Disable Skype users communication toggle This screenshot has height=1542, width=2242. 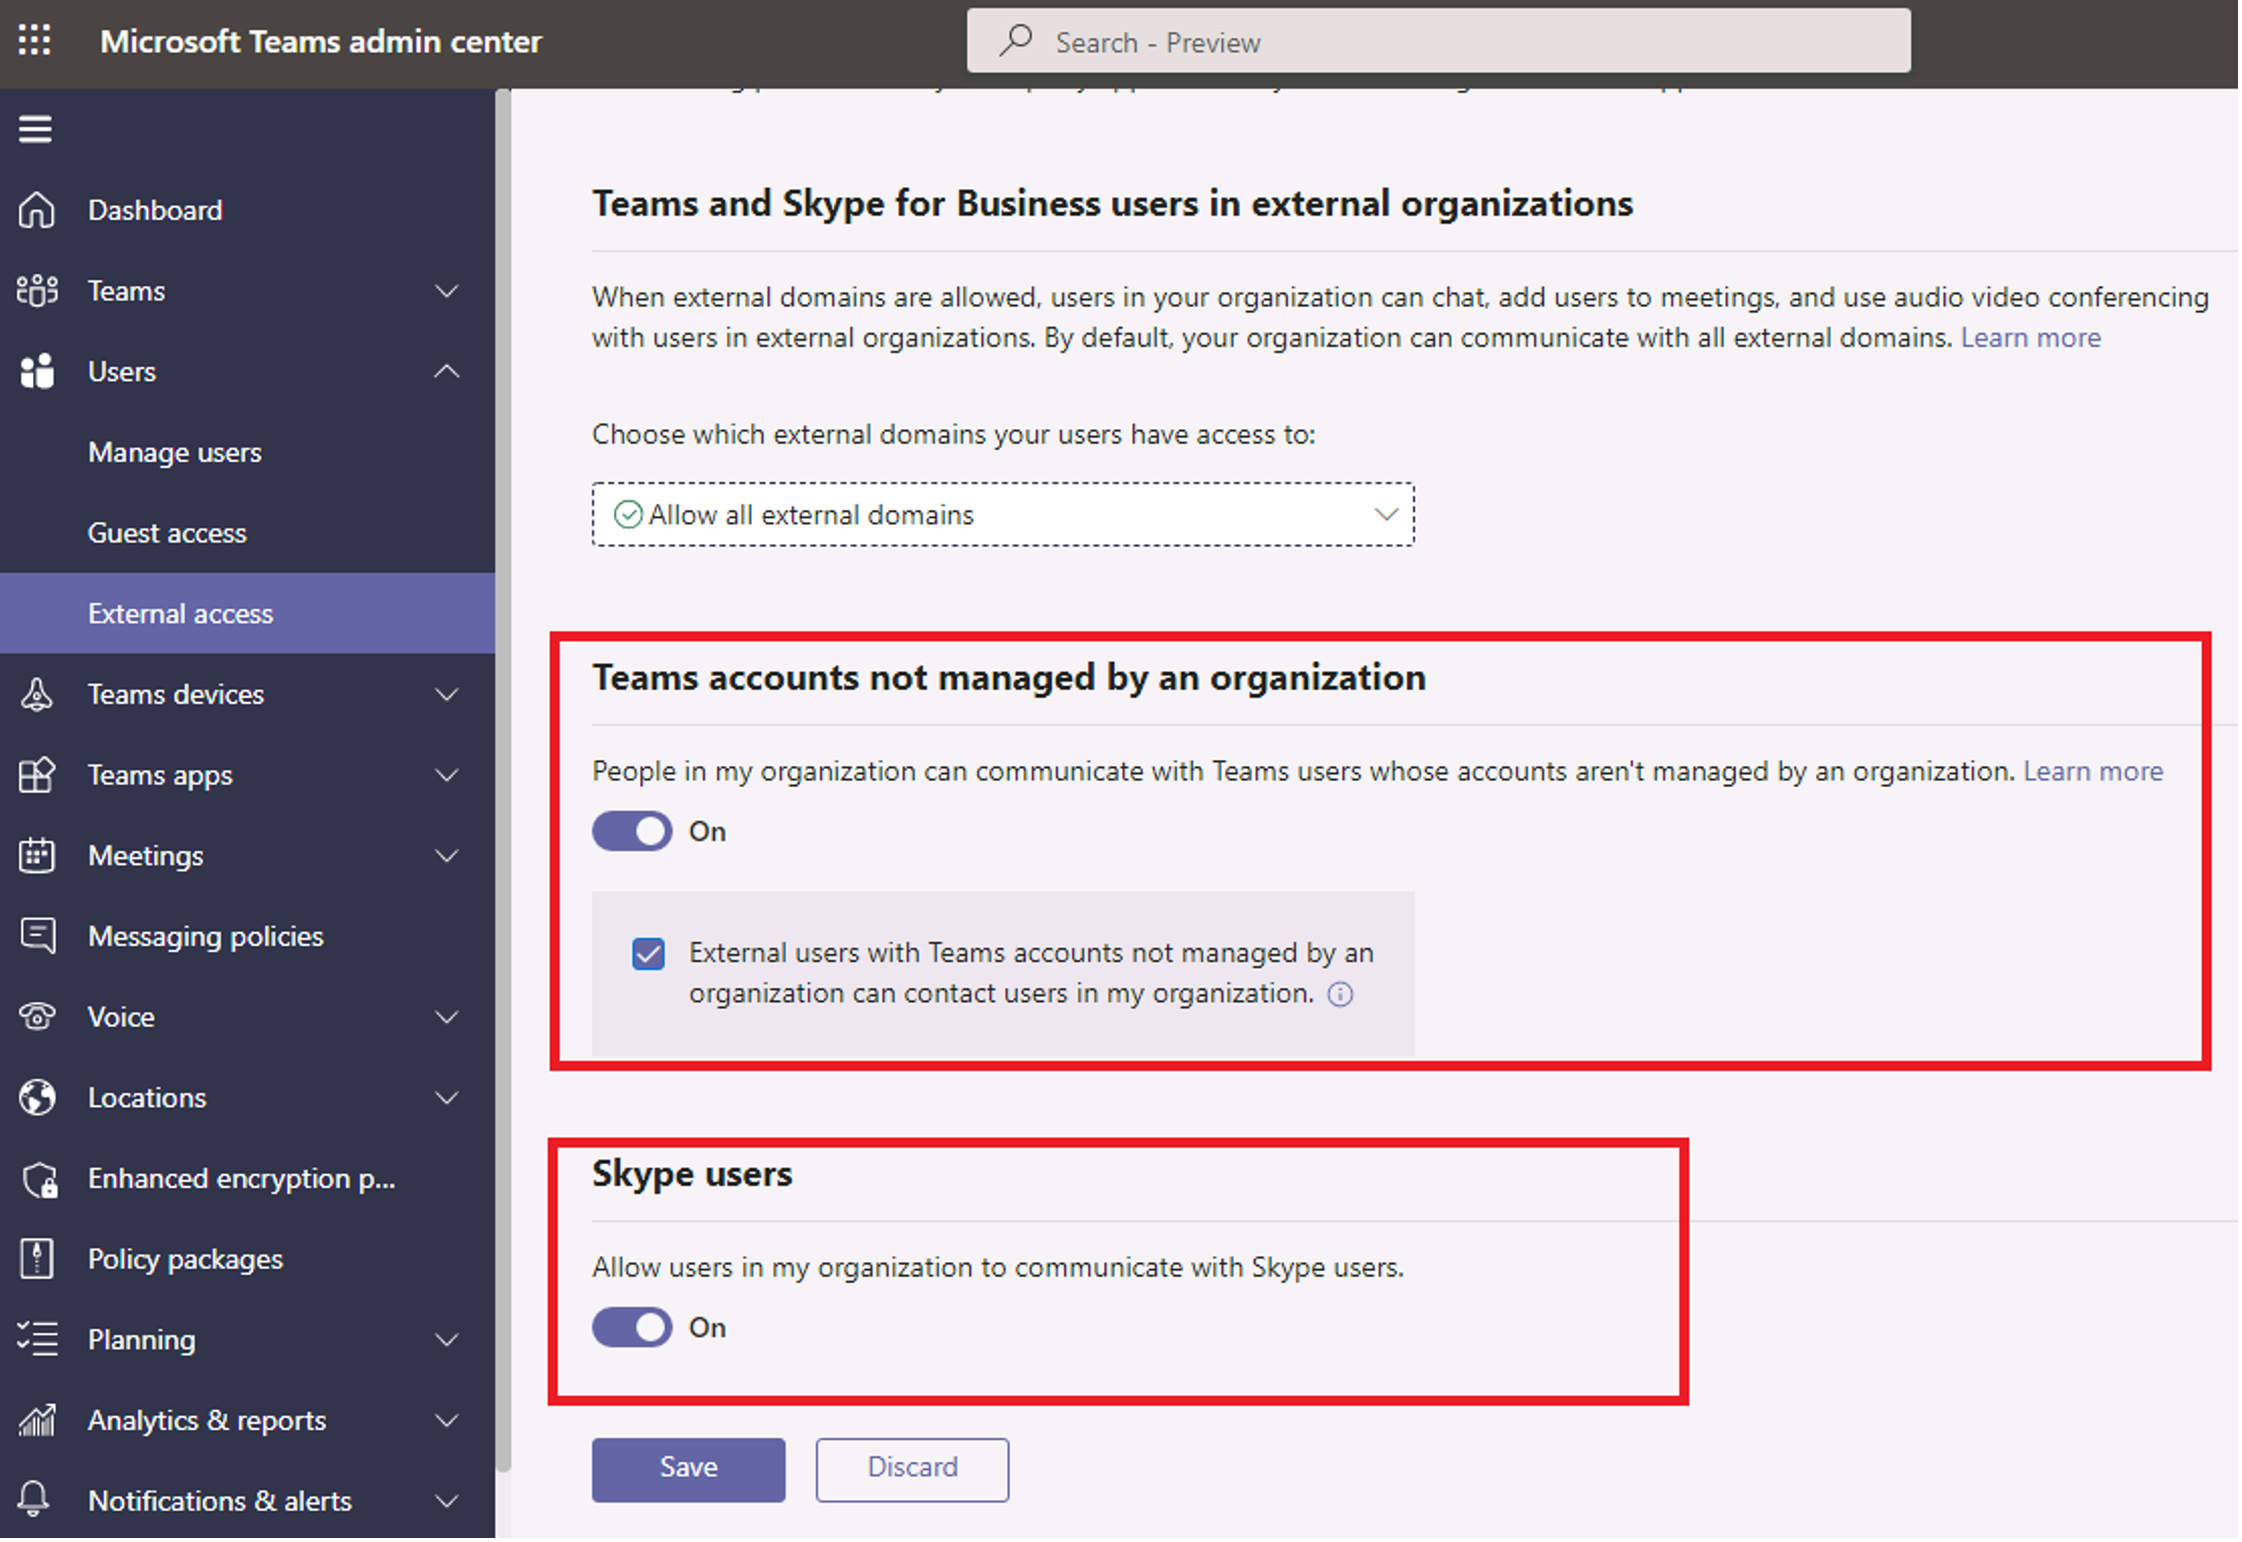(630, 1327)
